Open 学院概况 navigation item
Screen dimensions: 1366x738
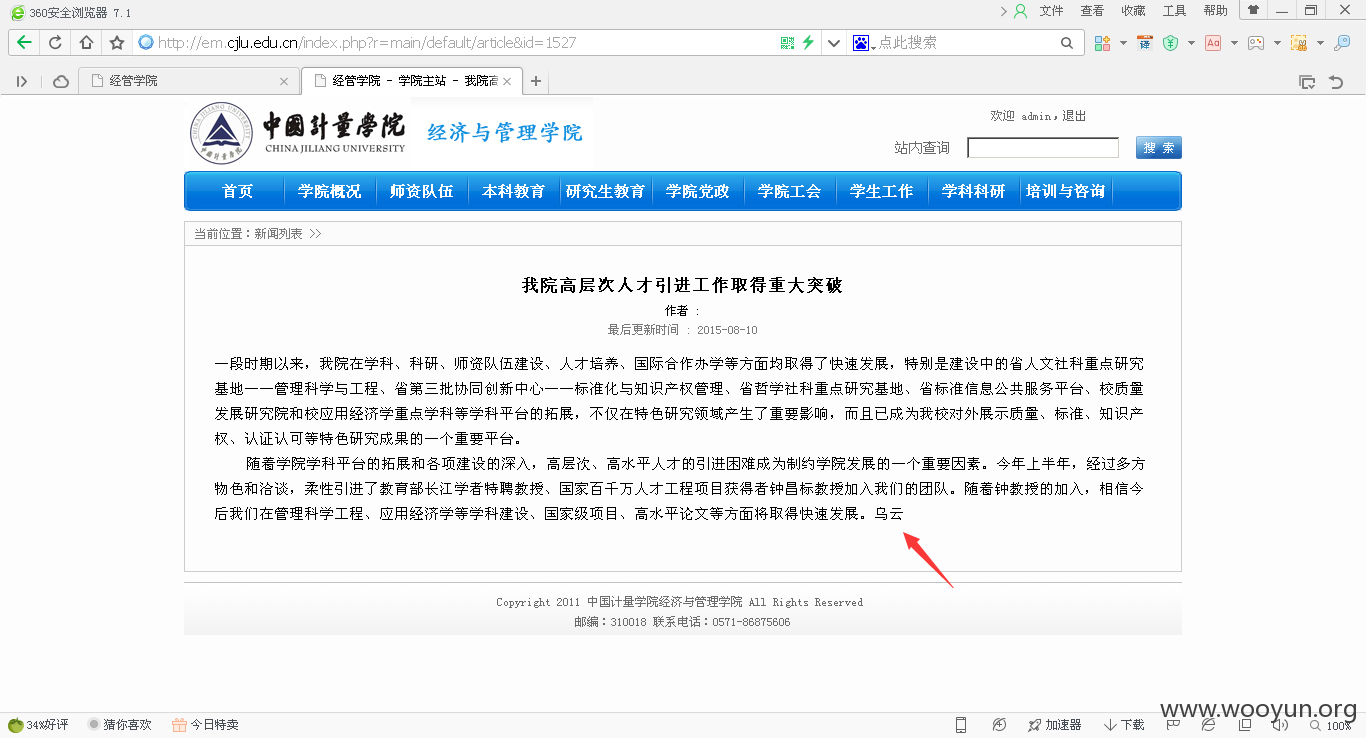330,191
